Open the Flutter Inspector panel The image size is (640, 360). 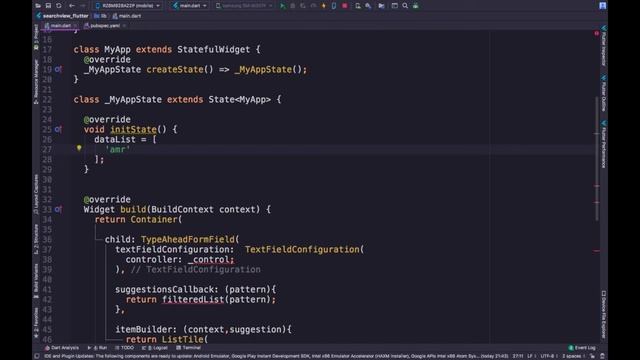click(604, 46)
